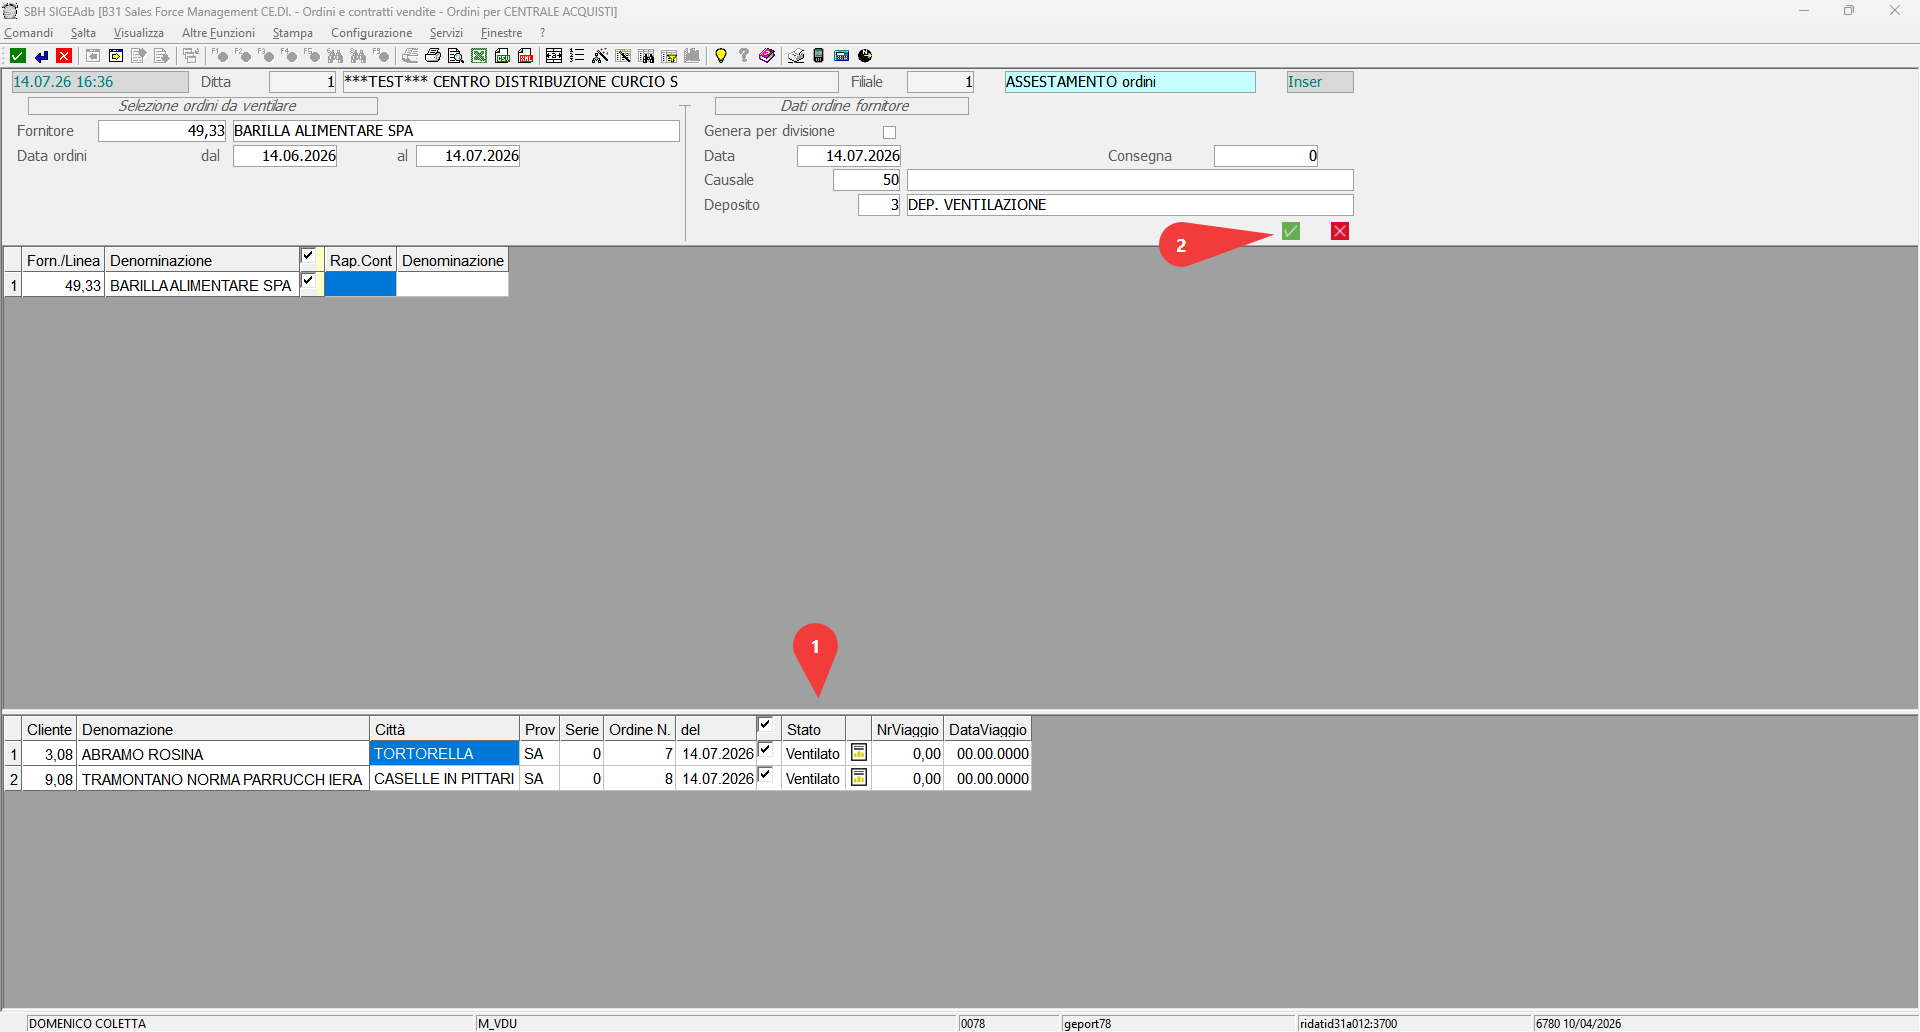Click the XML export toolbar icon
Image resolution: width=1920 pixels, height=1032 pixels.
(x=525, y=56)
